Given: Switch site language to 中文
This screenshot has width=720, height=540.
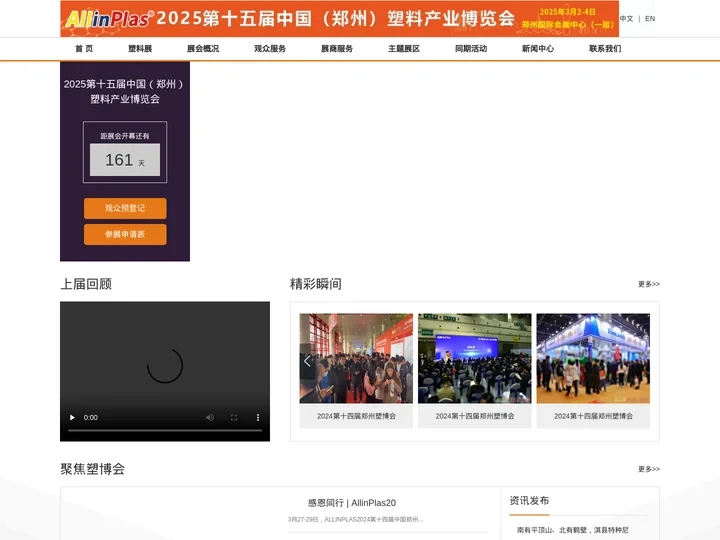Looking at the screenshot, I should [626, 19].
